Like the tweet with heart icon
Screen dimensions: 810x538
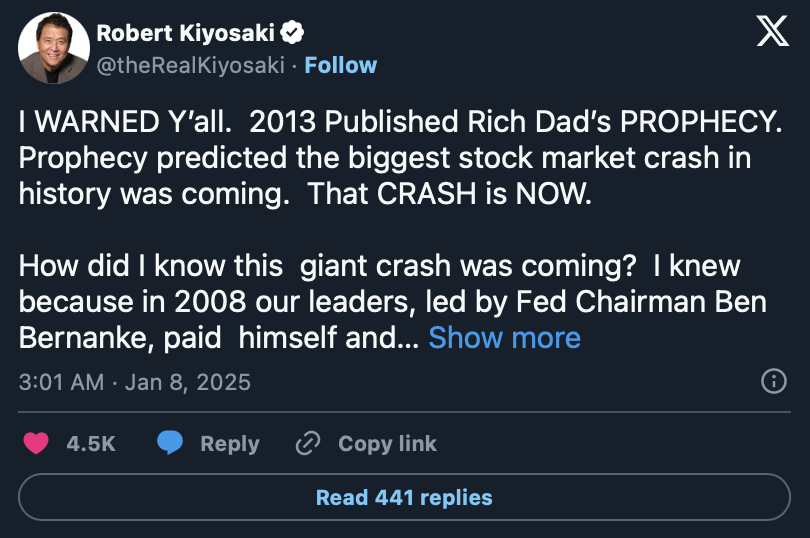(x=36, y=443)
